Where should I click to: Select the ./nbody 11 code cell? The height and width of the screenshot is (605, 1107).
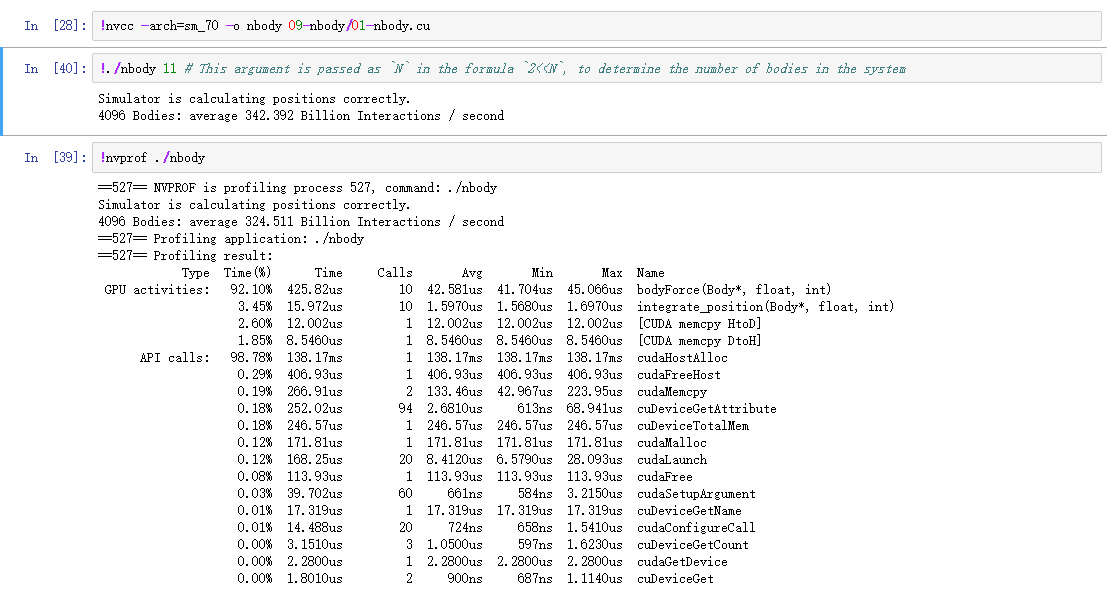tap(597, 68)
